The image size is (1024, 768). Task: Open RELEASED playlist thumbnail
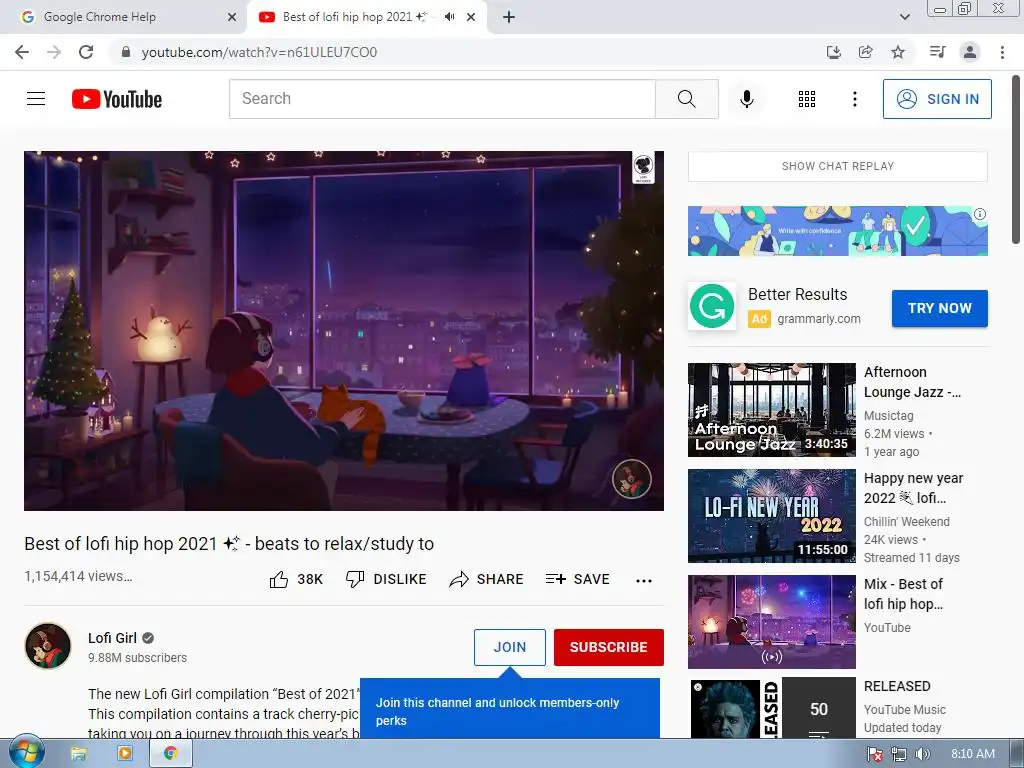pyautogui.click(x=771, y=708)
